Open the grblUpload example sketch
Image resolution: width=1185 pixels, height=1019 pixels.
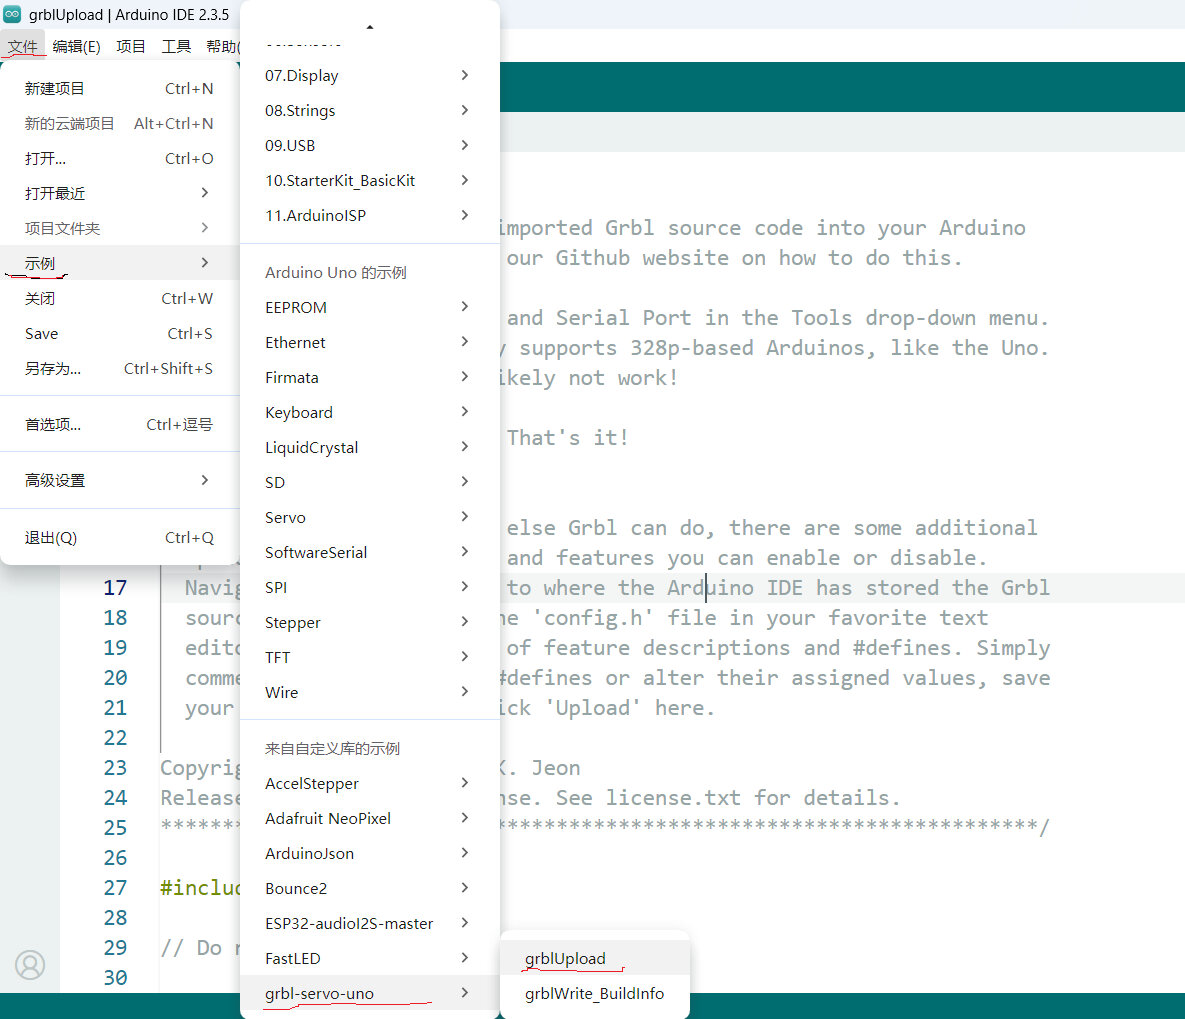[x=595, y=959]
